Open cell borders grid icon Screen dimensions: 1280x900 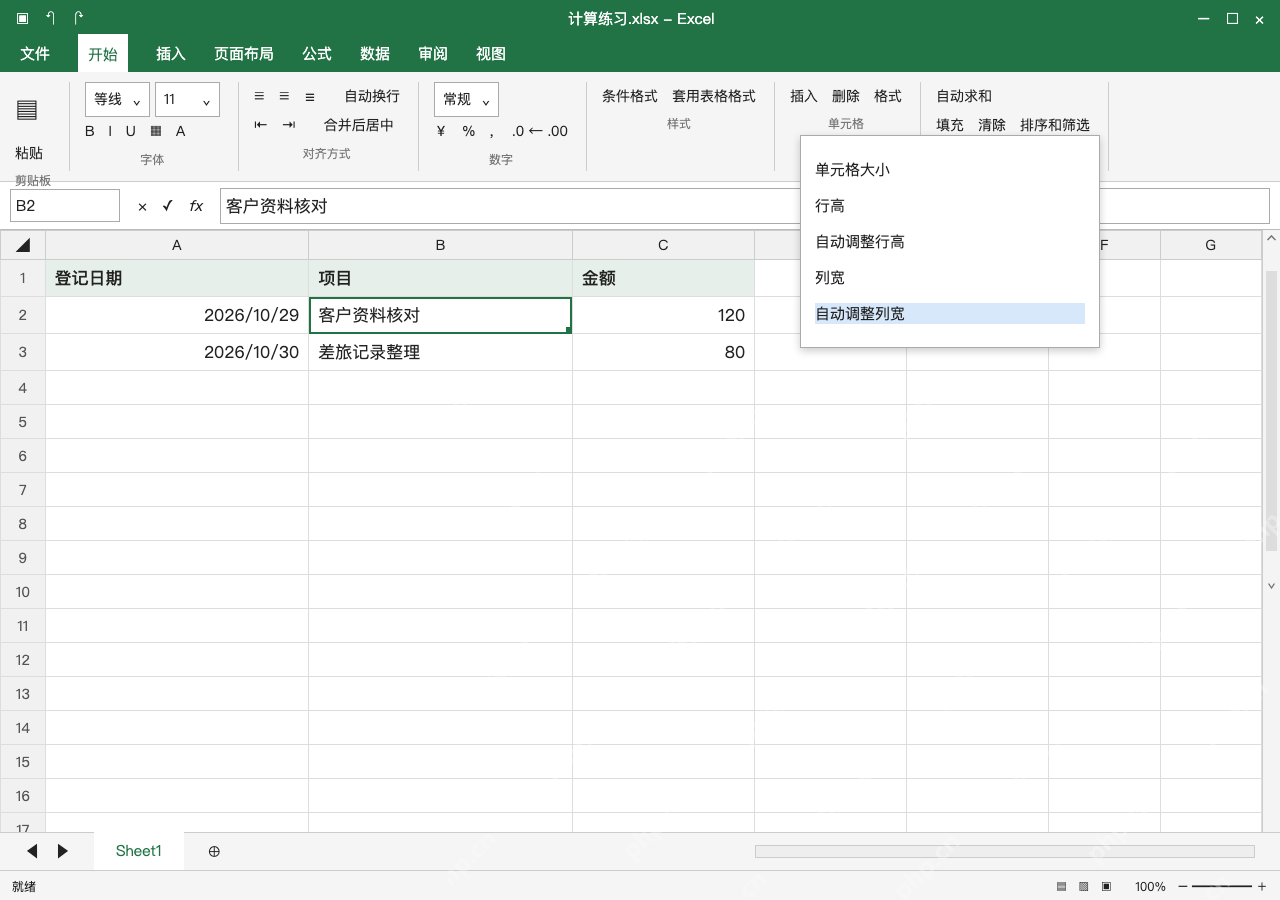[x=156, y=131]
